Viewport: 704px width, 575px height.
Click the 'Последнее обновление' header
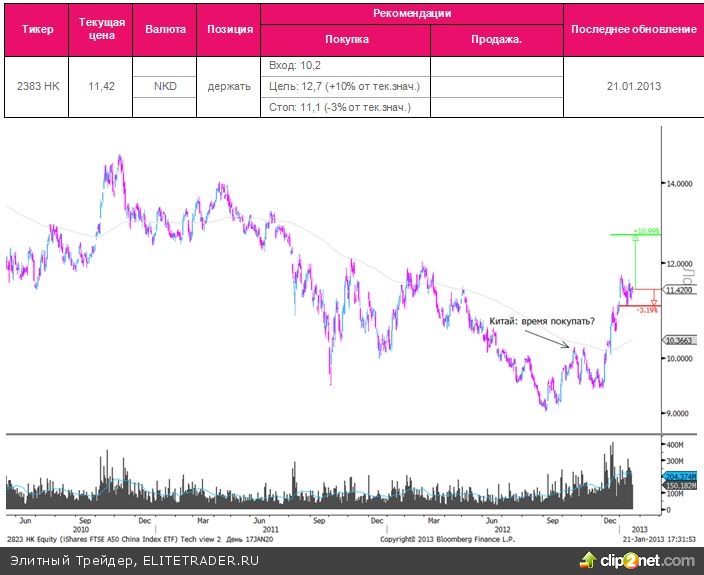[x=633, y=29]
